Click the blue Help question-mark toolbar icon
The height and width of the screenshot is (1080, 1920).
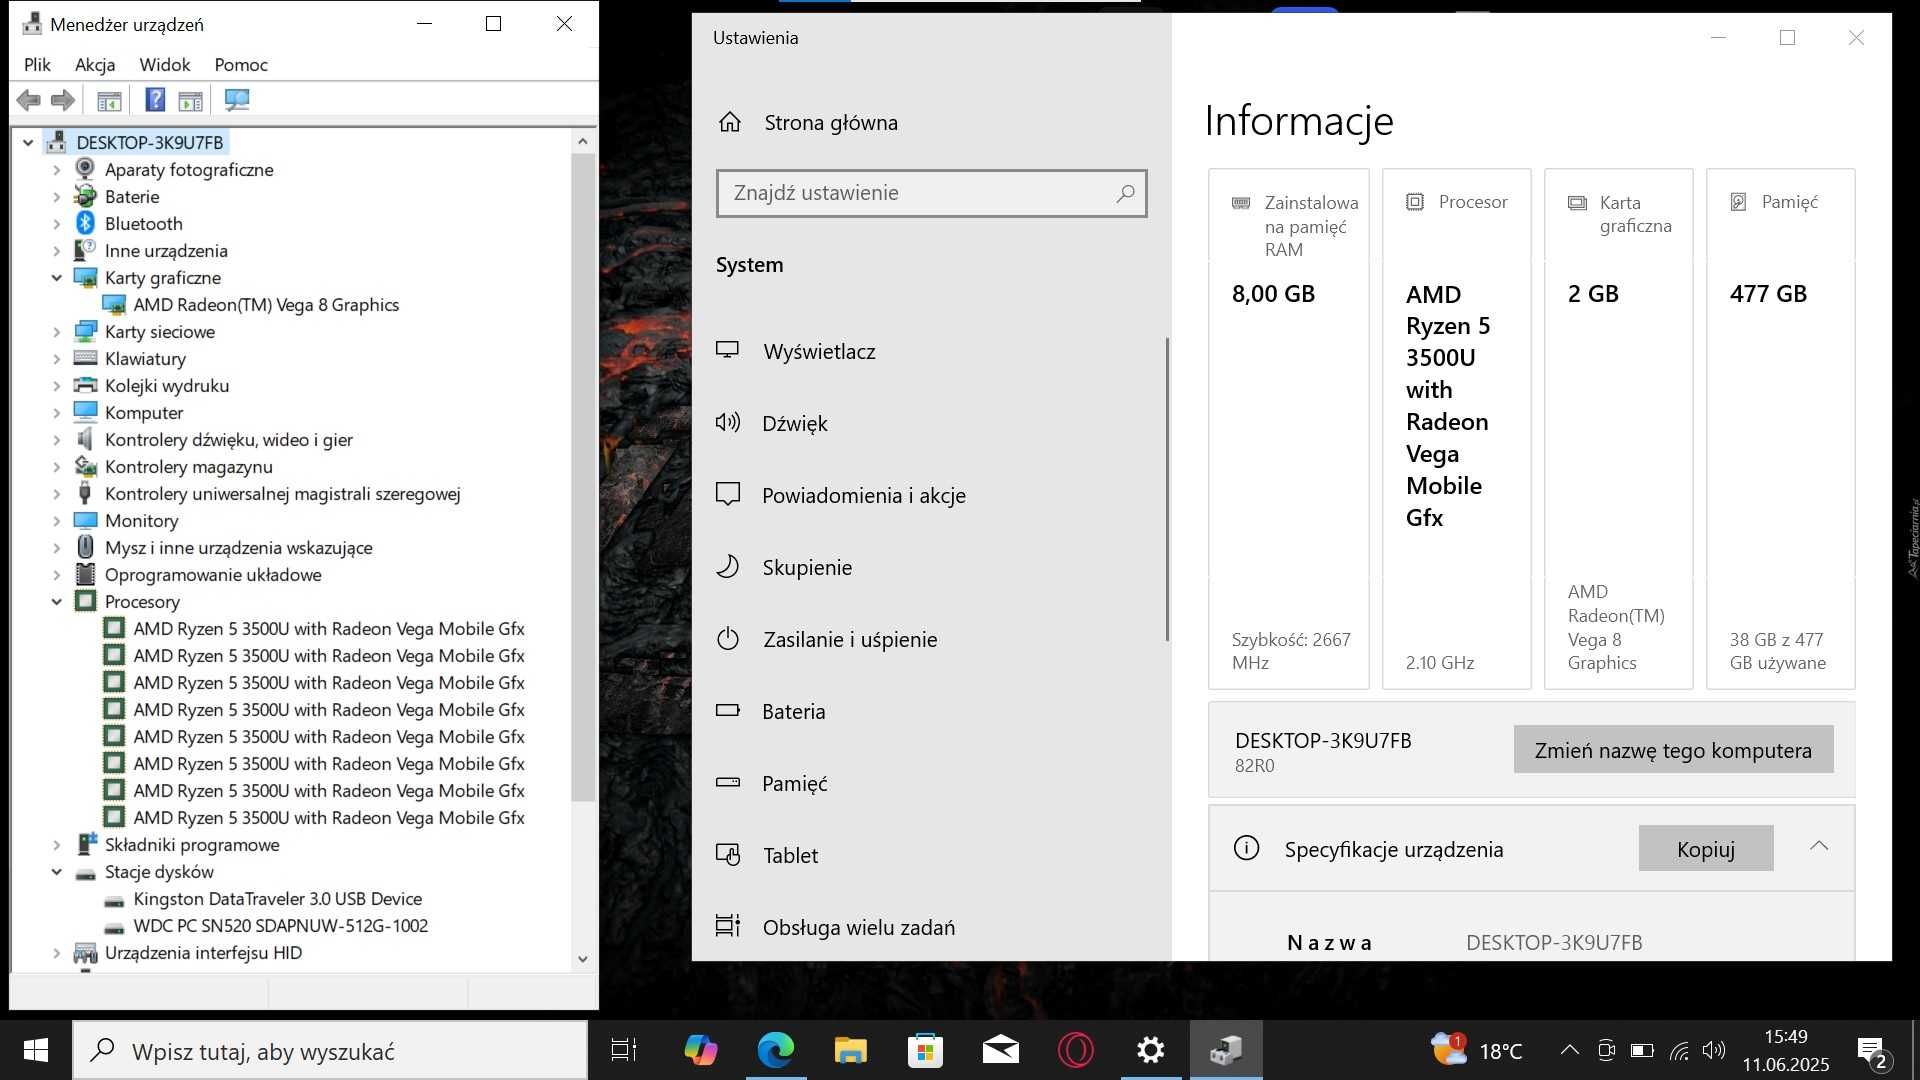tap(155, 100)
